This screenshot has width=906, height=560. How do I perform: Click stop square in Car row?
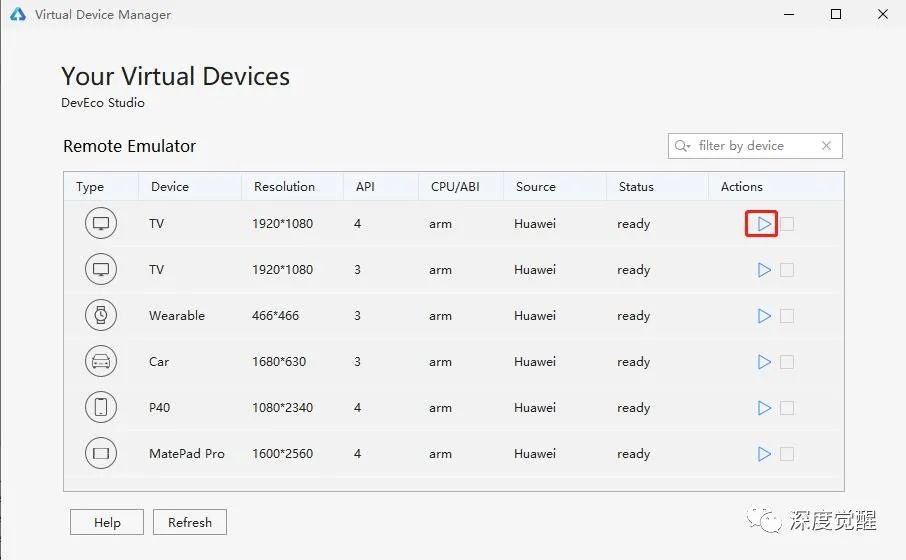click(787, 362)
